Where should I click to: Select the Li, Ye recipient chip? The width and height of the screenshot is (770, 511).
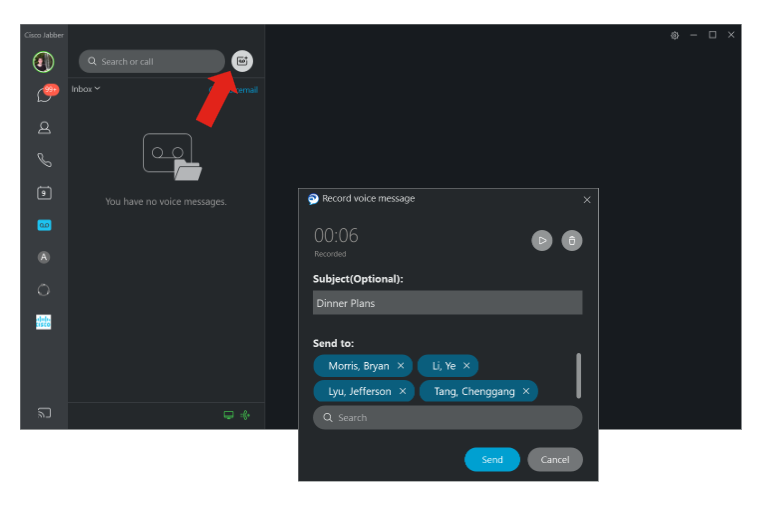click(448, 366)
